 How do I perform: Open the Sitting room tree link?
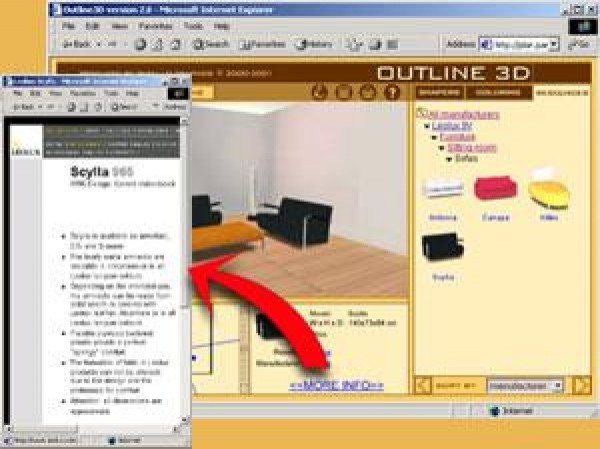(x=472, y=147)
